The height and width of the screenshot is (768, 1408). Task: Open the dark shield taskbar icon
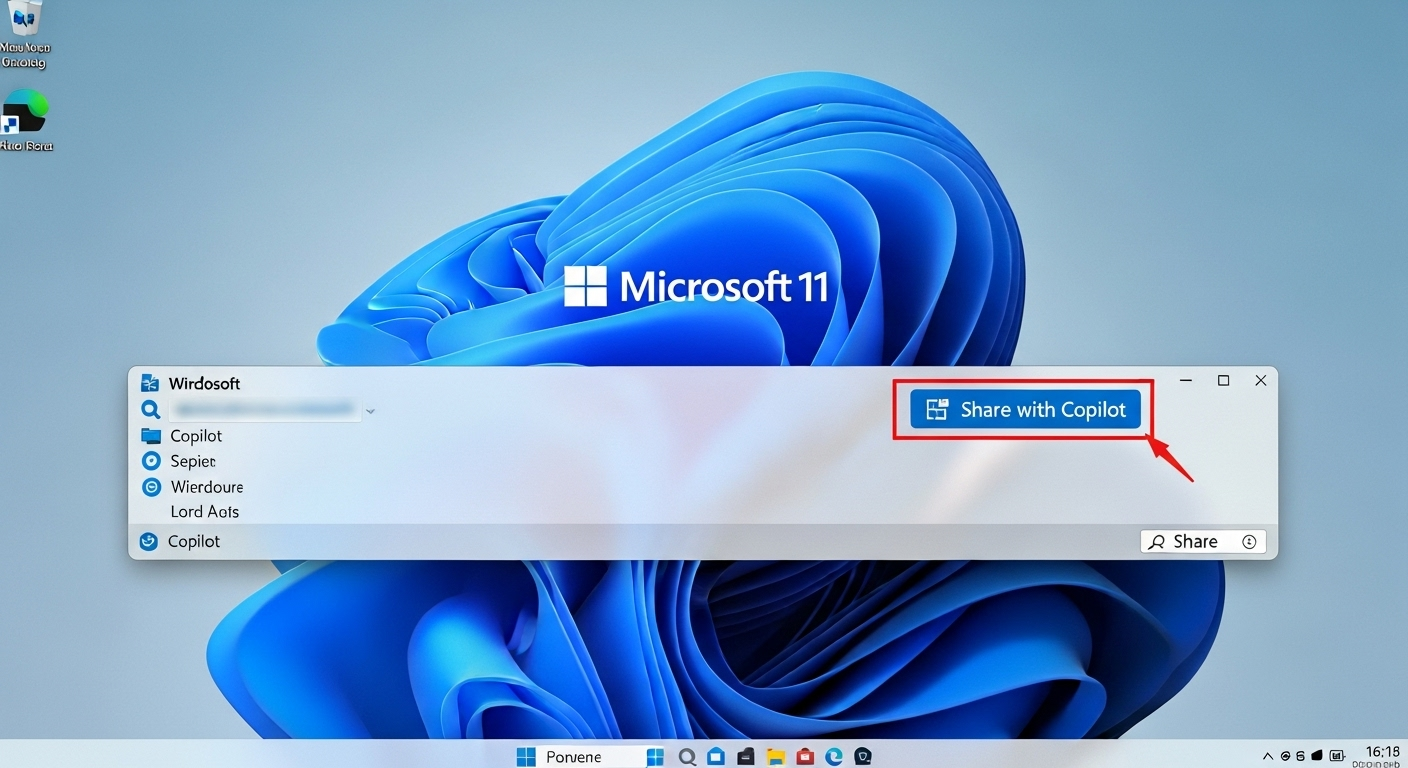(x=863, y=757)
